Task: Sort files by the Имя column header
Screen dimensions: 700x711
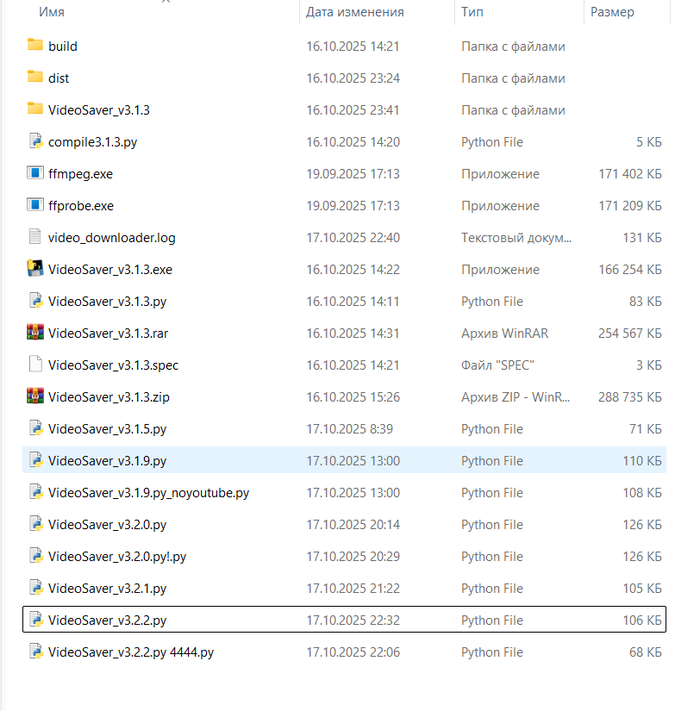Action: [55, 12]
